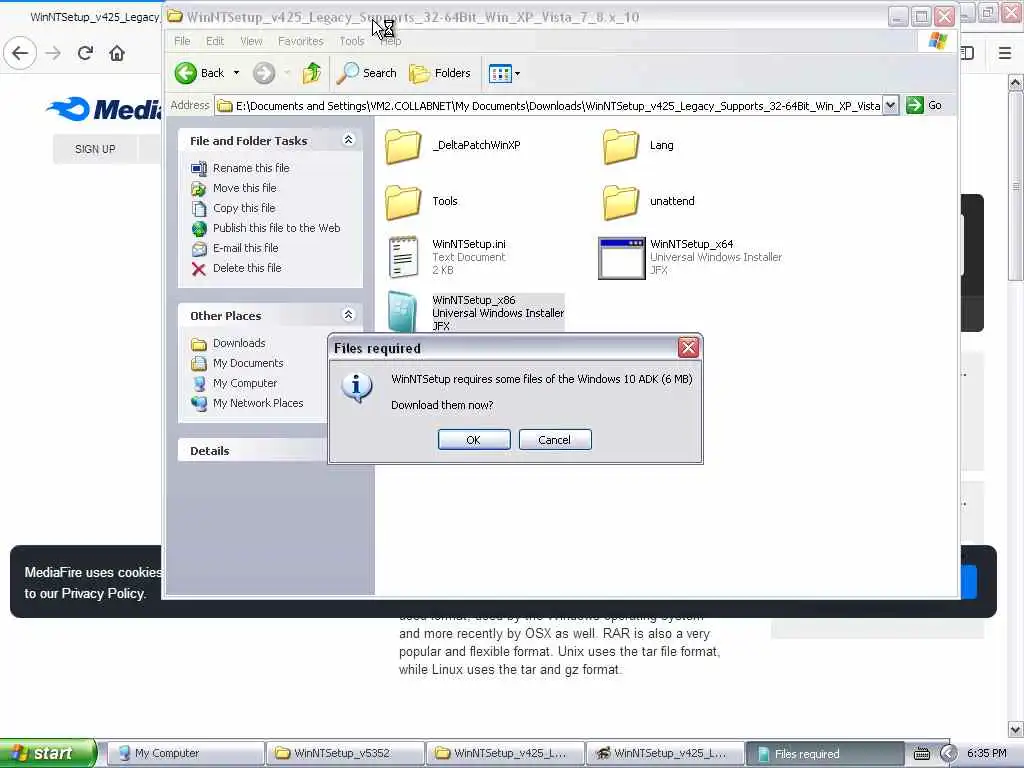Go to My Computer in Other Places
This screenshot has width=1024, height=768.
[x=244, y=383]
